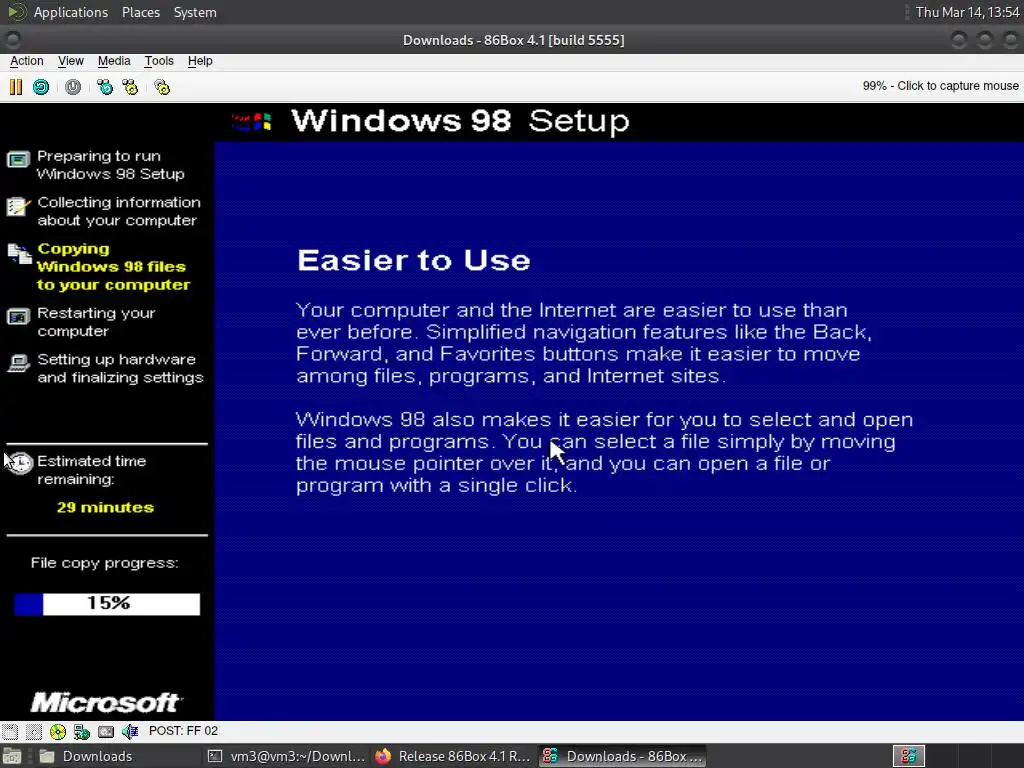Open the Applications menu in top panel
This screenshot has width=1024, height=768.
click(x=71, y=12)
